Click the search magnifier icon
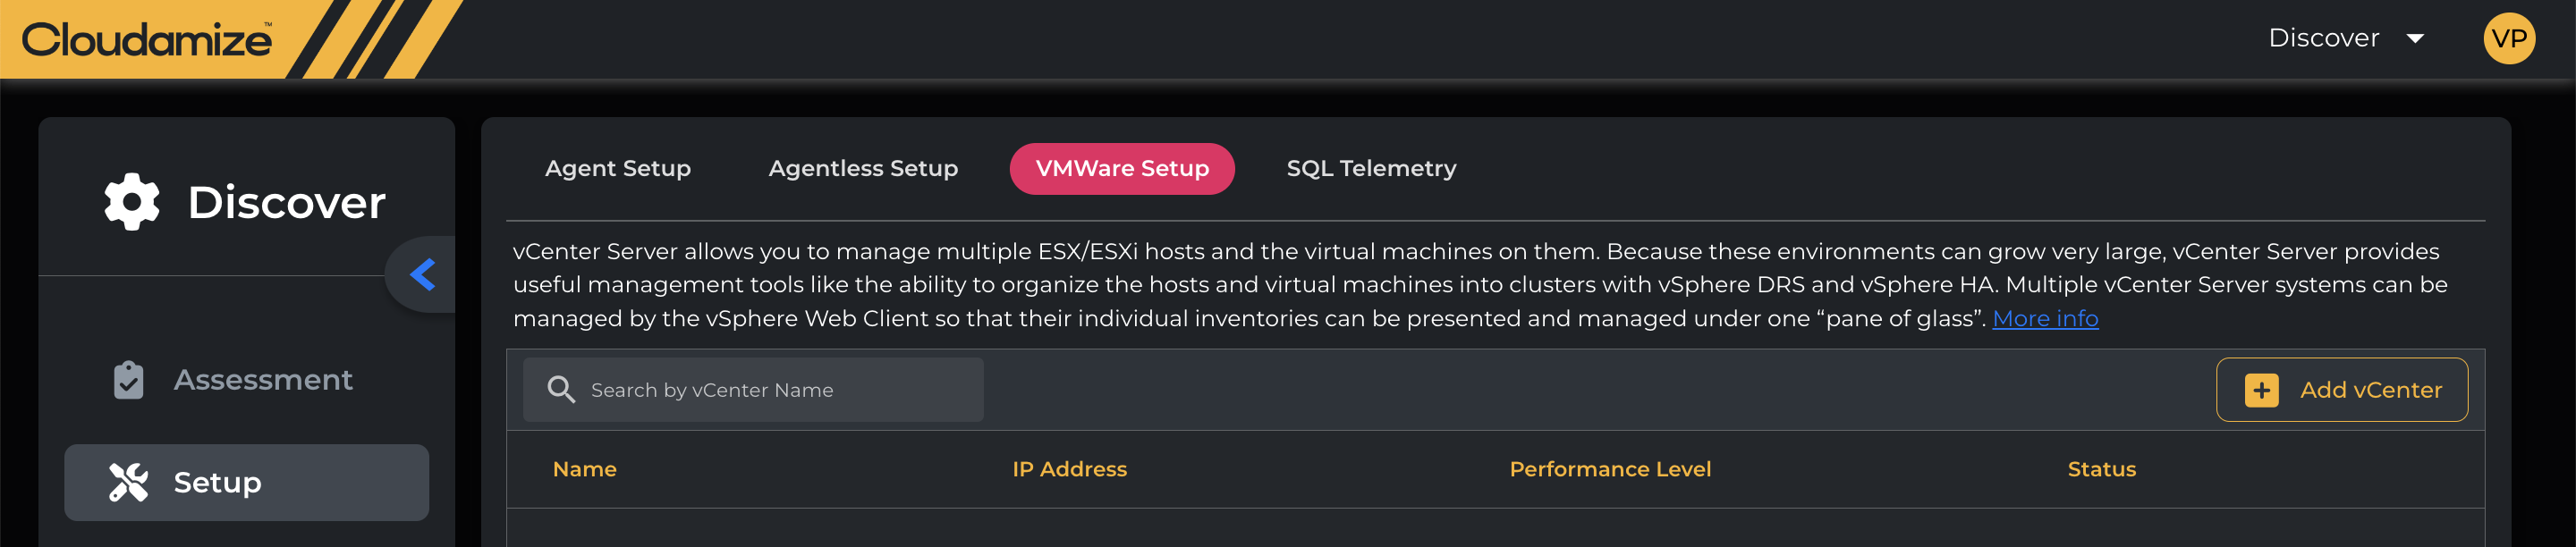The image size is (2576, 547). coord(561,390)
